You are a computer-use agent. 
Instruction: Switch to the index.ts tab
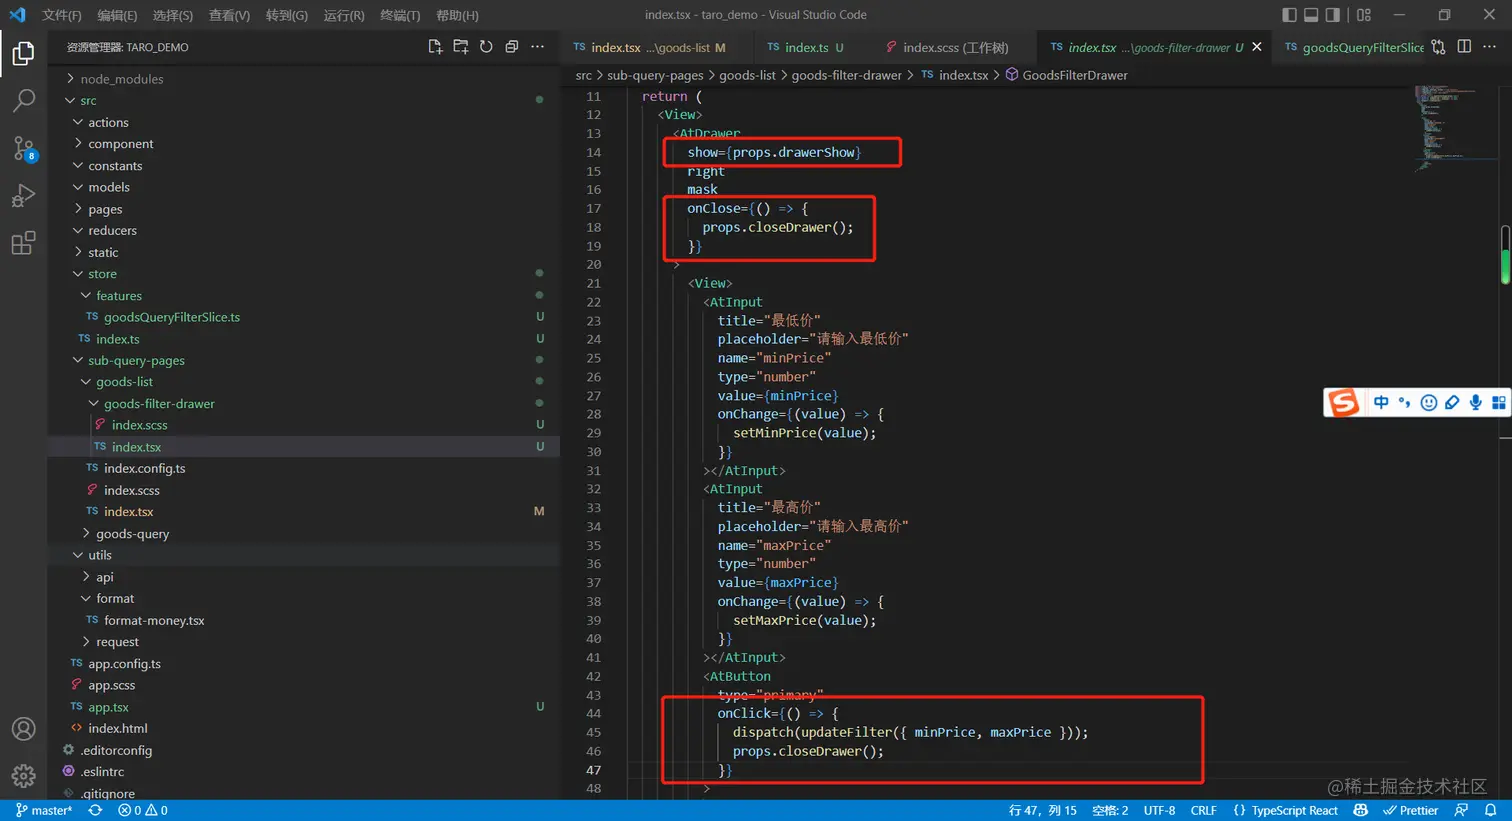(x=806, y=47)
